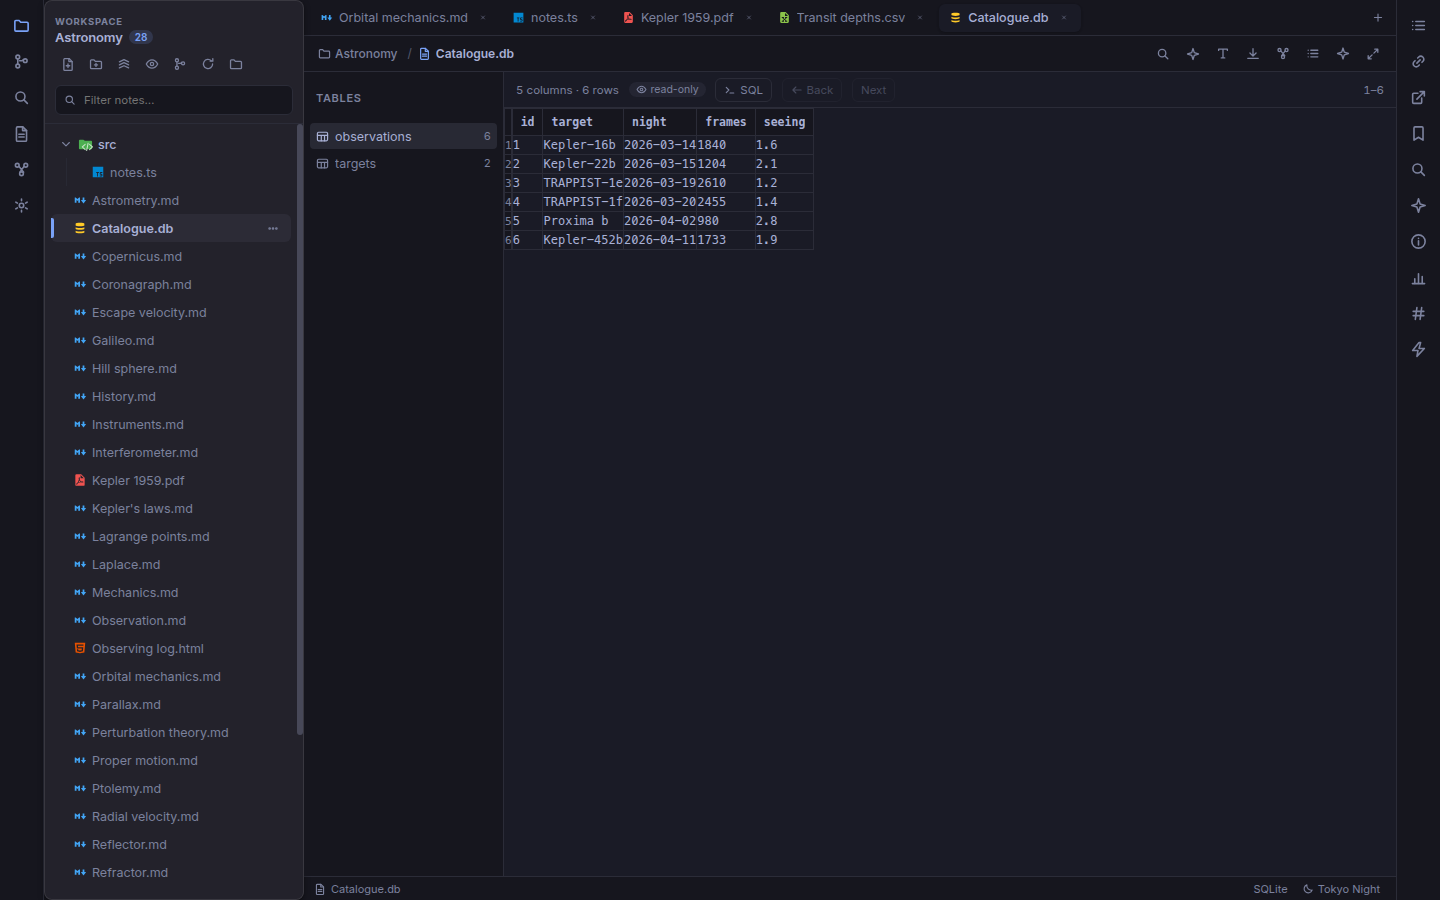Click the lightning bolt icon
Image resolution: width=1440 pixels, height=900 pixels.
click(1418, 350)
